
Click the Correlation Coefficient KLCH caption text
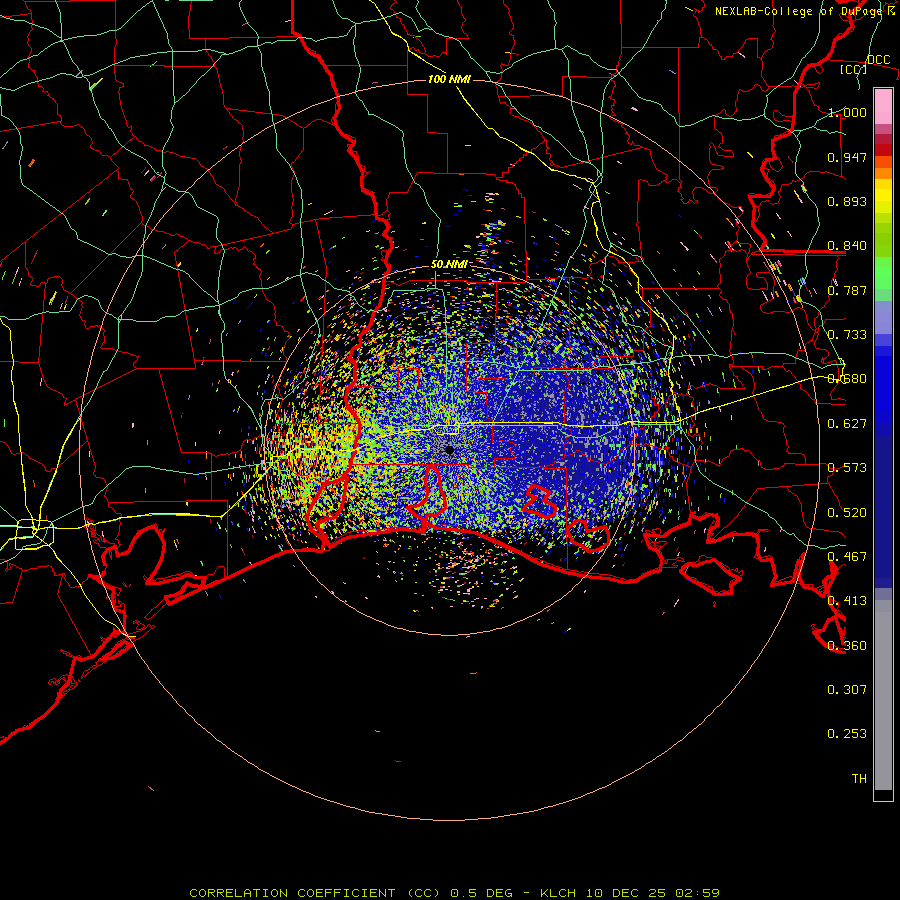454,893
